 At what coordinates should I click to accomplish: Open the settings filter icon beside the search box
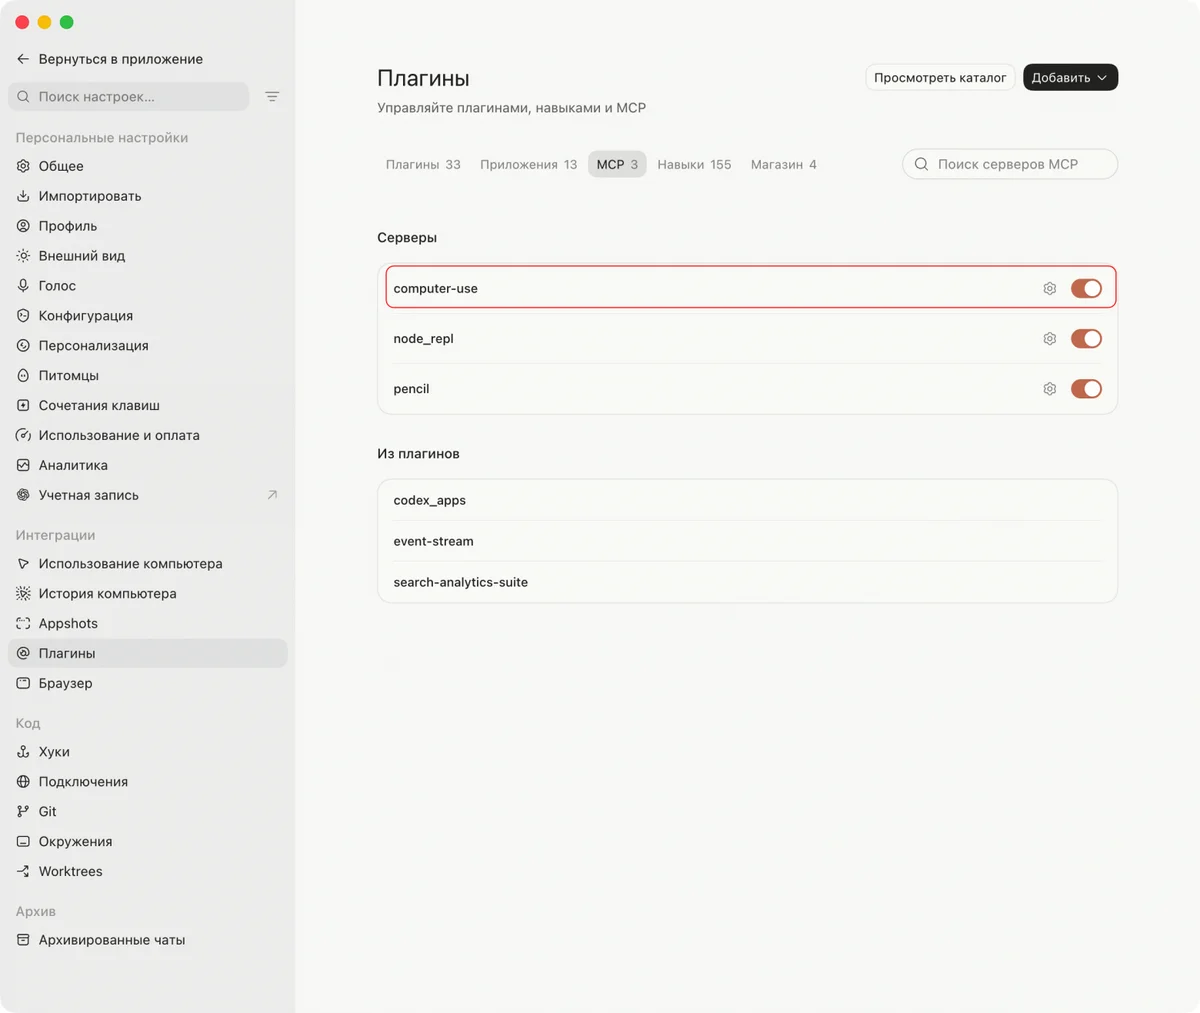tap(272, 97)
